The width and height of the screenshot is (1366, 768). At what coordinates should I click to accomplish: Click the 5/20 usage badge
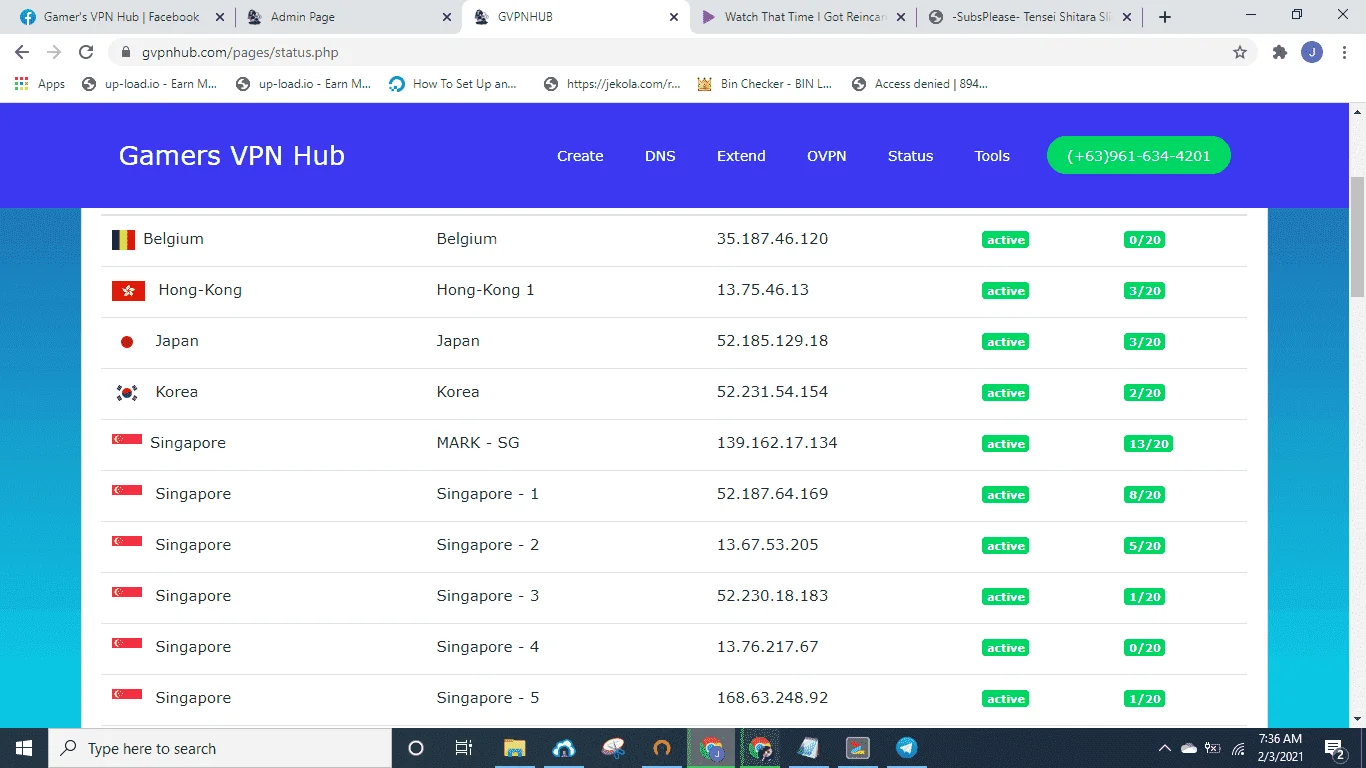point(1144,546)
